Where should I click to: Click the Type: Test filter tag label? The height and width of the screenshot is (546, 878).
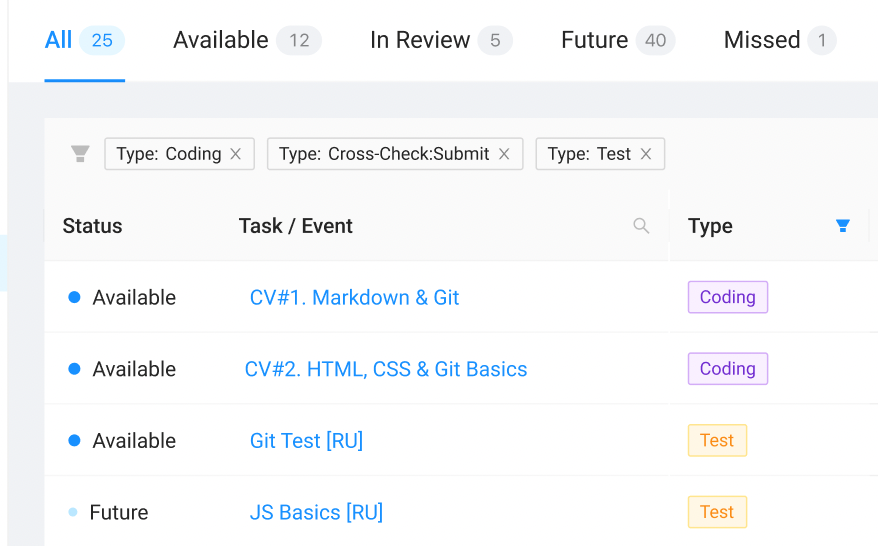589,154
